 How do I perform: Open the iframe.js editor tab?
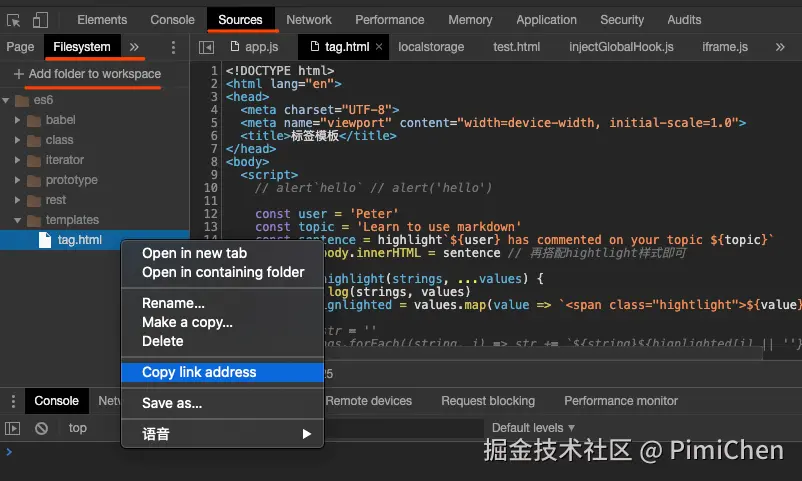point(725,47)
